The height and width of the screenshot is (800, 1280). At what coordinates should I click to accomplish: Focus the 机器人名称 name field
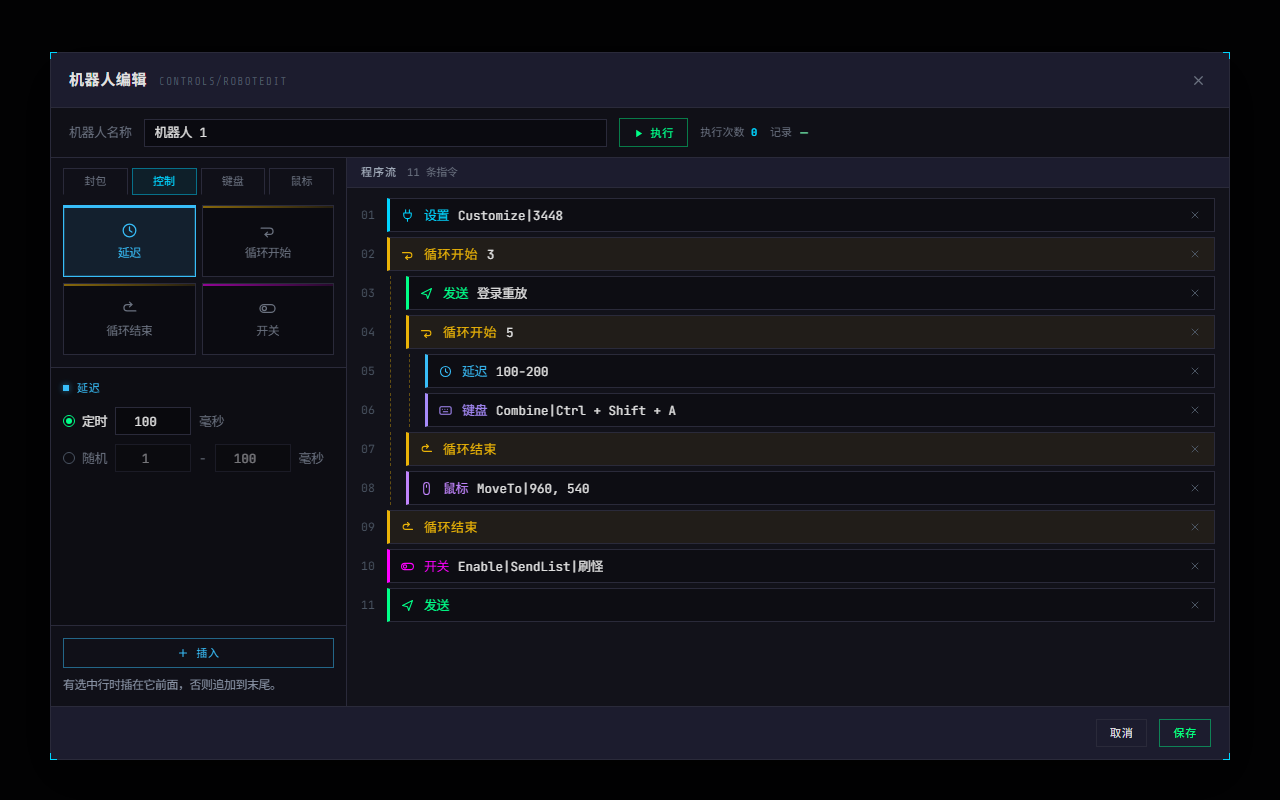[375, 133]
